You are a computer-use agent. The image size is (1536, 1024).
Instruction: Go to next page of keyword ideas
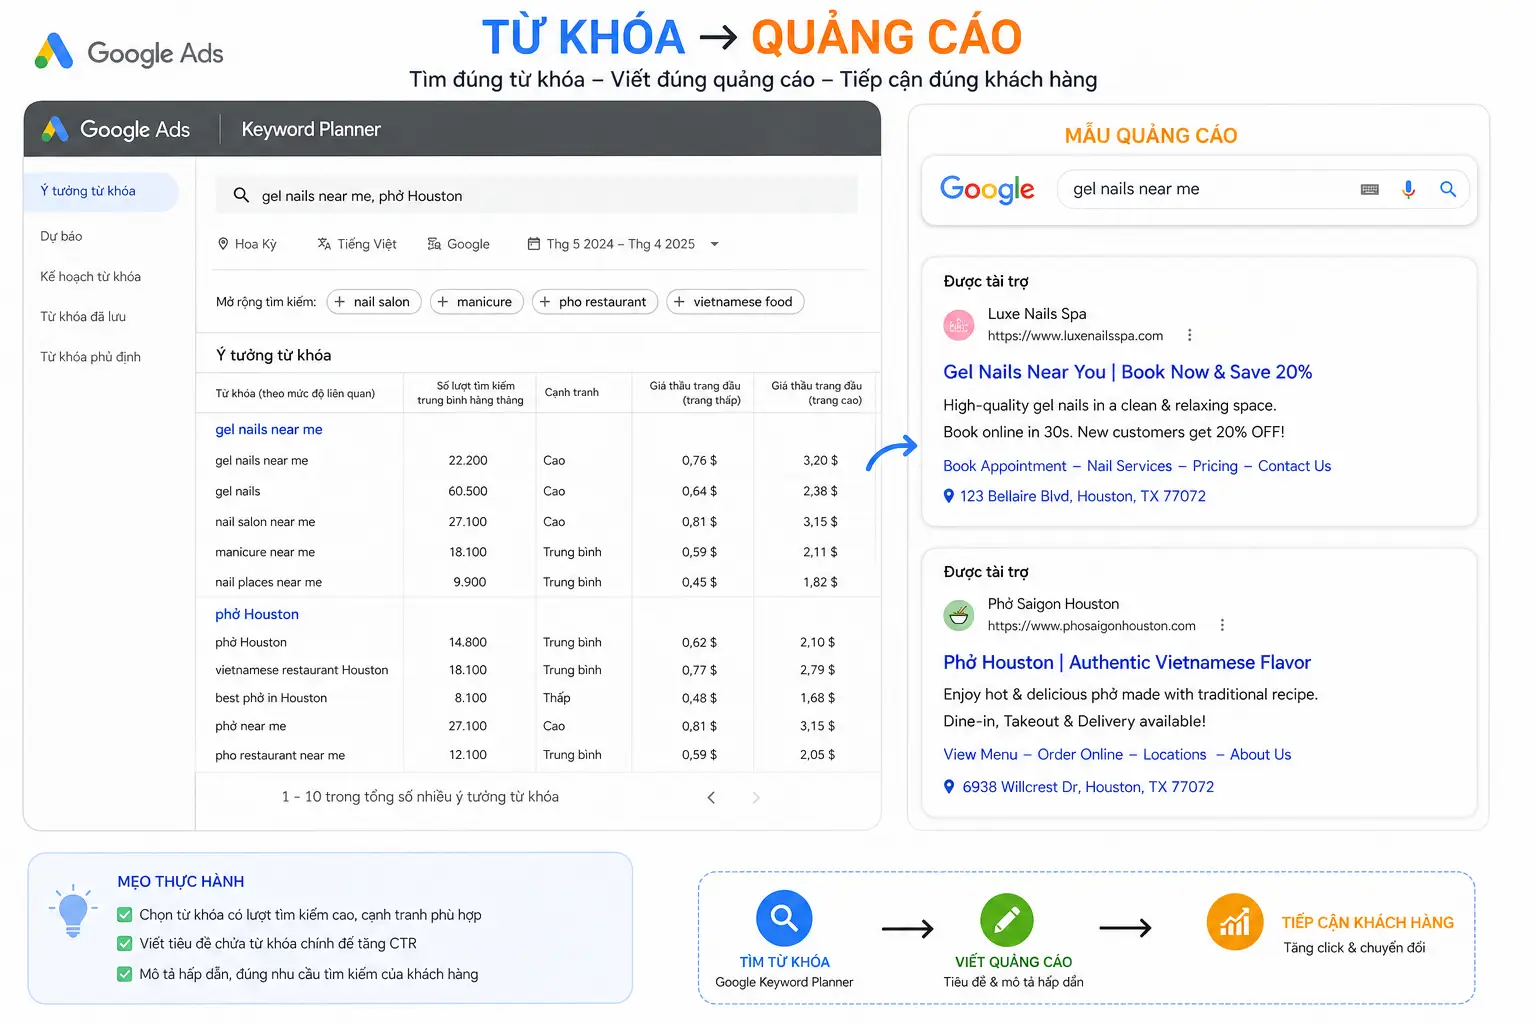(756, 797)
